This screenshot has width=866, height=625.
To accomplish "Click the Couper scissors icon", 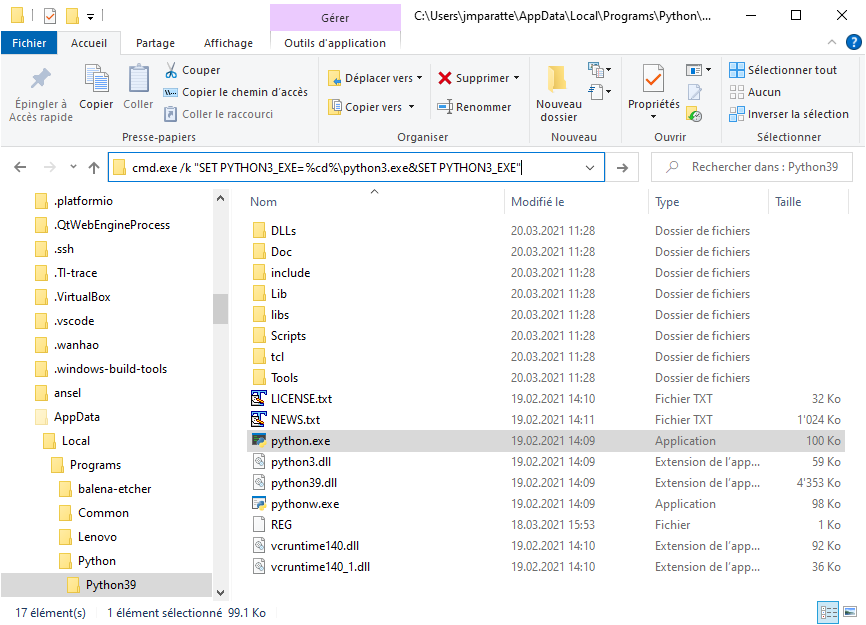I will click(x=171, y=70).
